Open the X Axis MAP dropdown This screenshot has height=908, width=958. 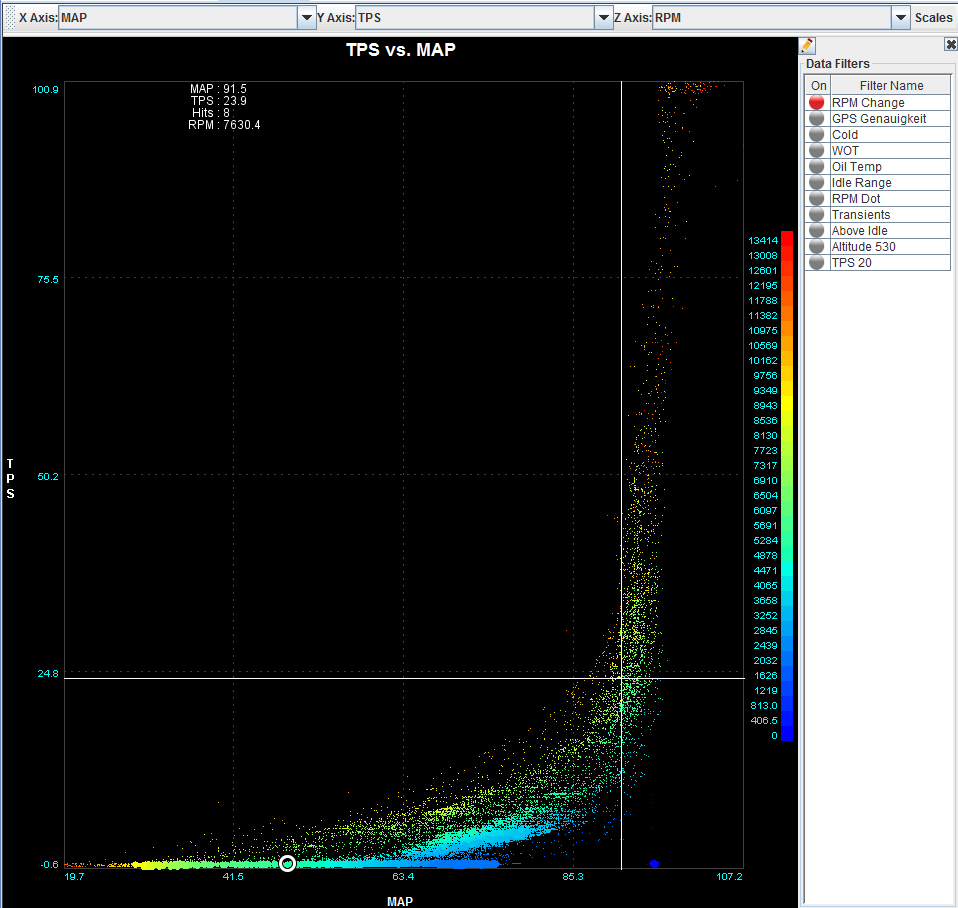(306, 18)
